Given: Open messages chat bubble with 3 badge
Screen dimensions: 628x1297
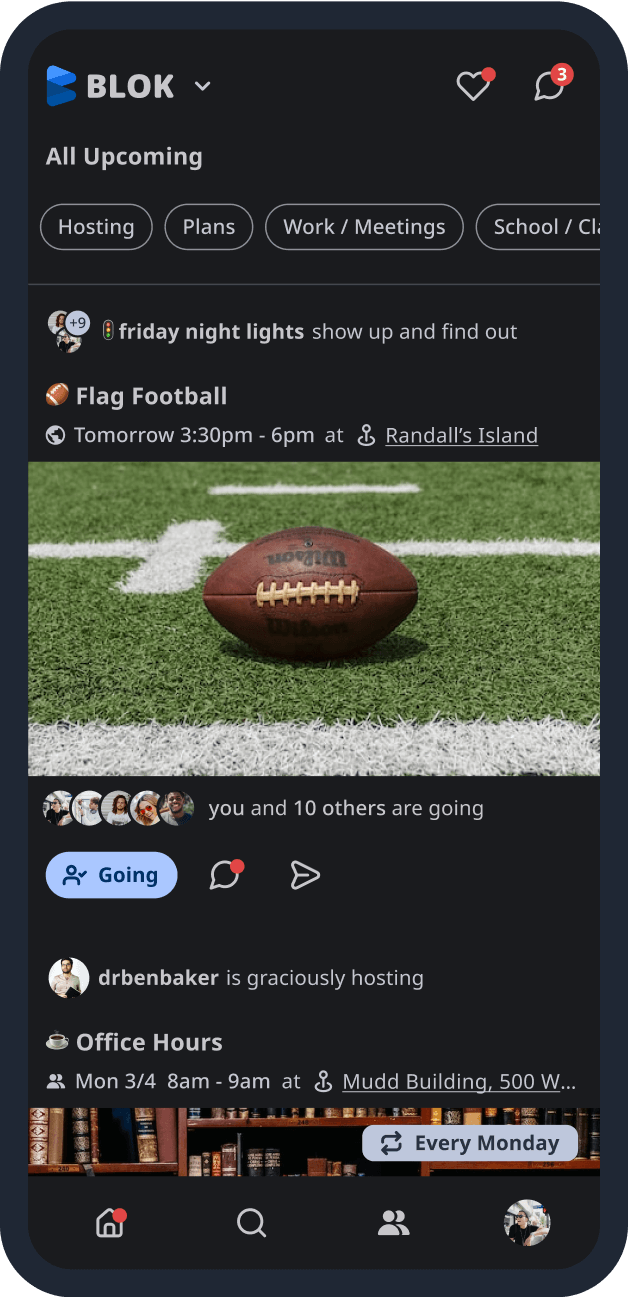Looking at the screenshot, I should pyautogui.click(x=549, y=86).
